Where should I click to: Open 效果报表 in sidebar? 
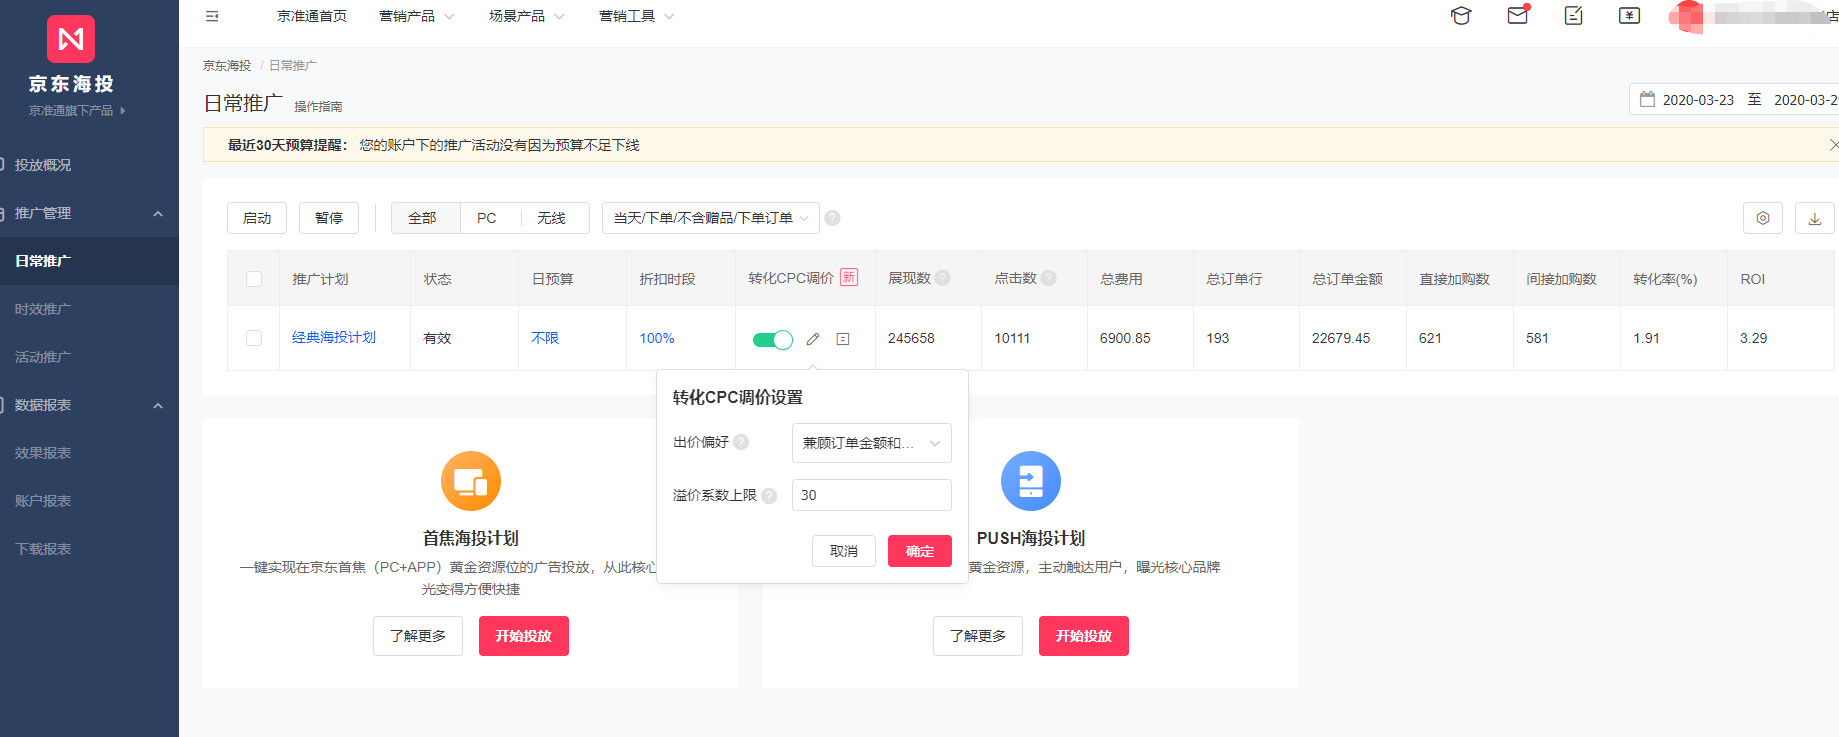pyautogui.click(x=43, y=453)
